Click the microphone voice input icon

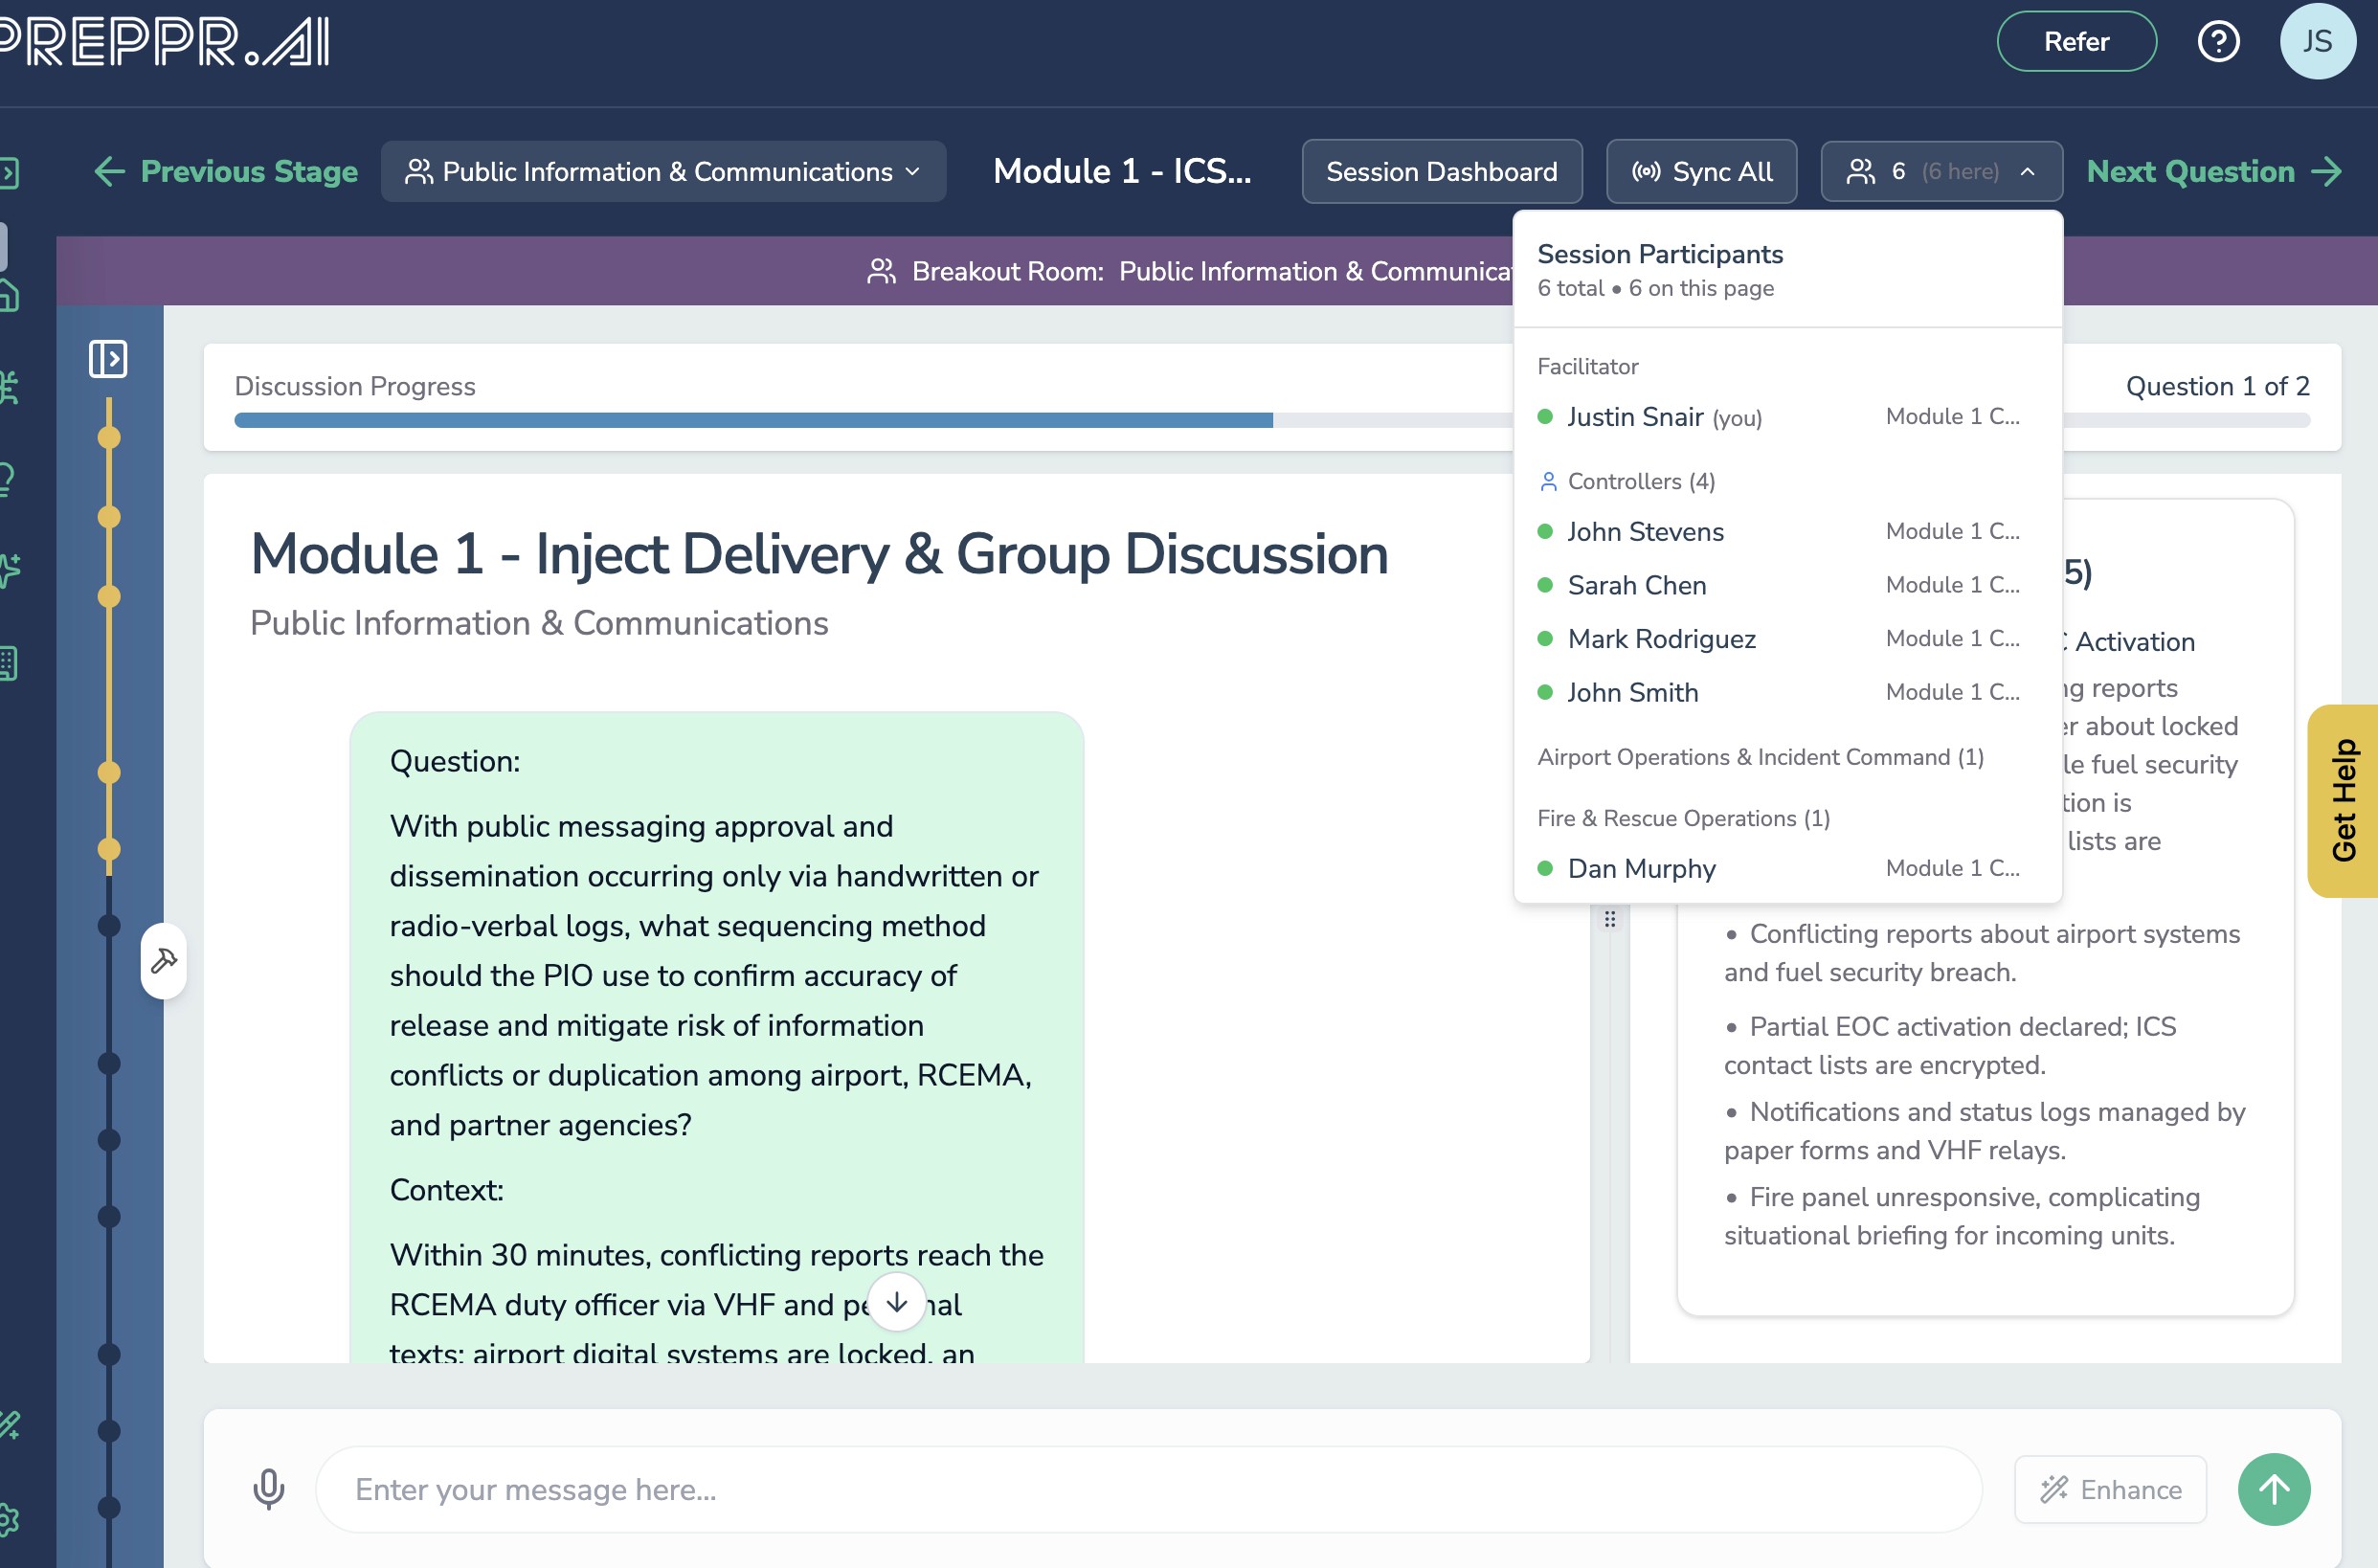[x=268, y=1489]
